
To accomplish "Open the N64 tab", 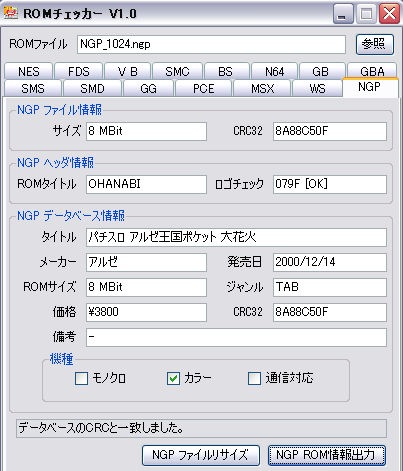I will tap(274, 71).
